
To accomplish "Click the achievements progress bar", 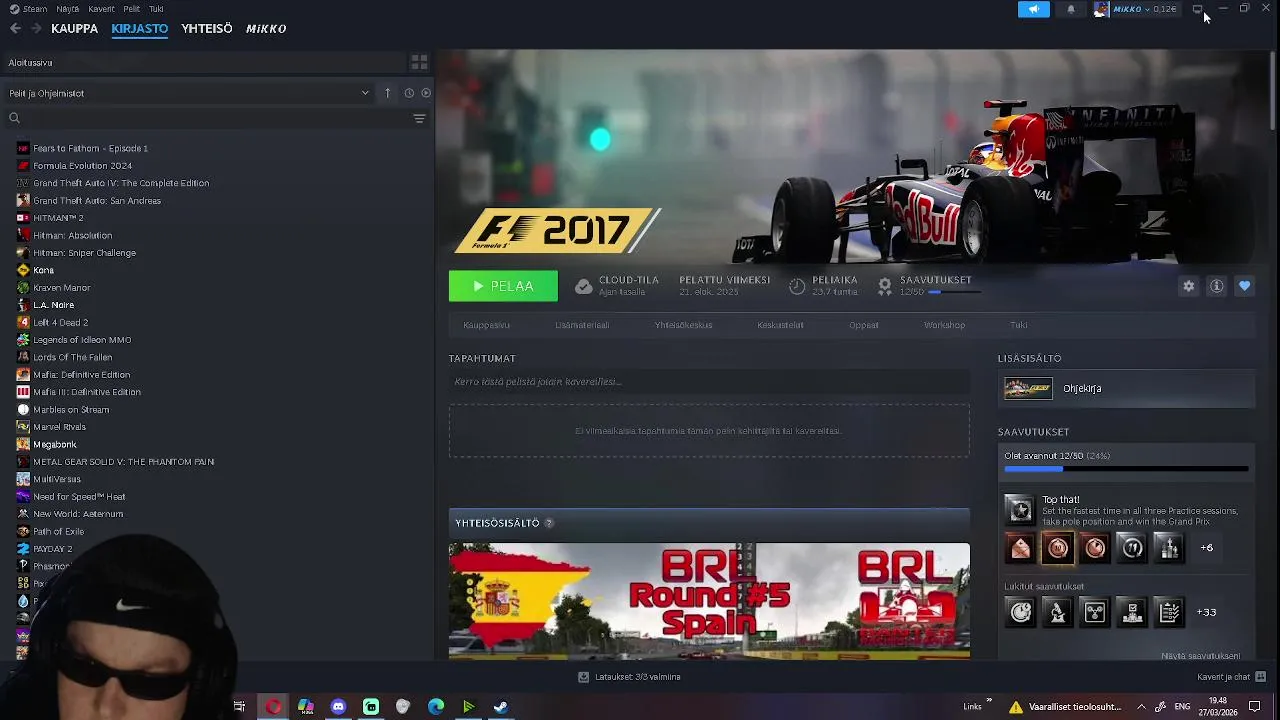I will tap(1126, 469).
